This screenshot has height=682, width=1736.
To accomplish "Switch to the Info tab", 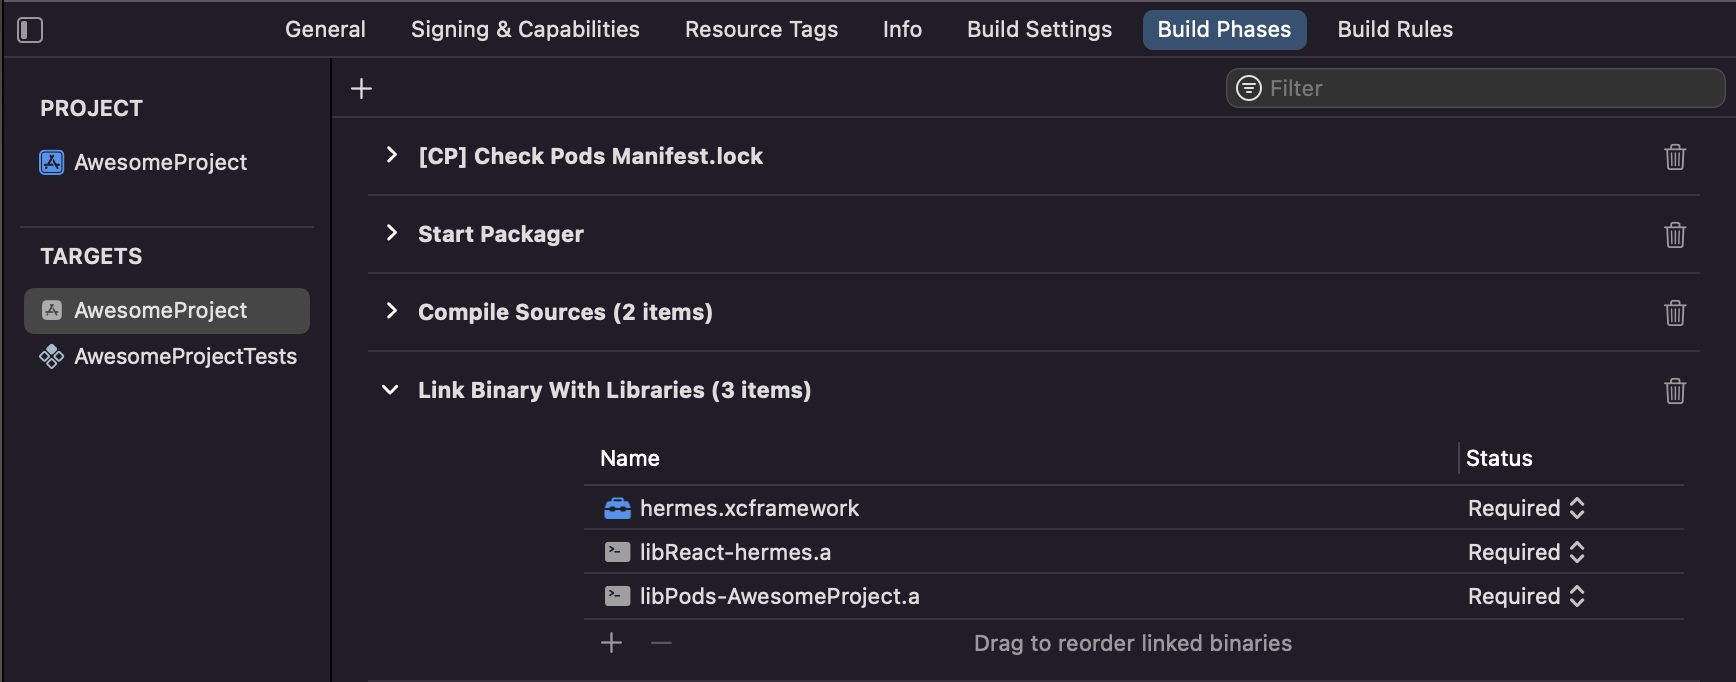I will click(x=902, y=30).
